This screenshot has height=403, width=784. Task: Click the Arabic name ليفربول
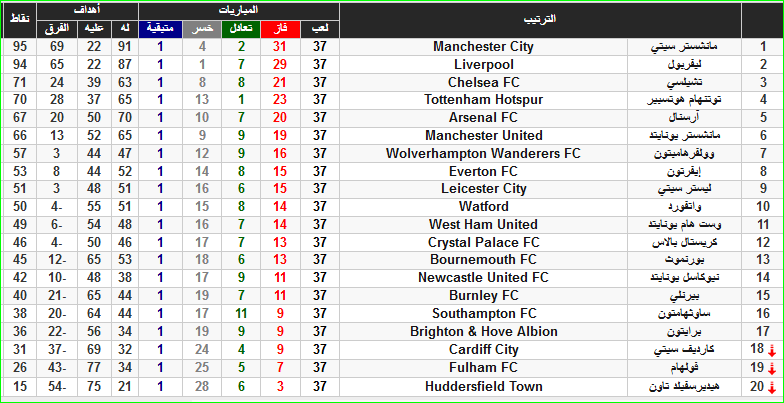click(x=684, y=65)
